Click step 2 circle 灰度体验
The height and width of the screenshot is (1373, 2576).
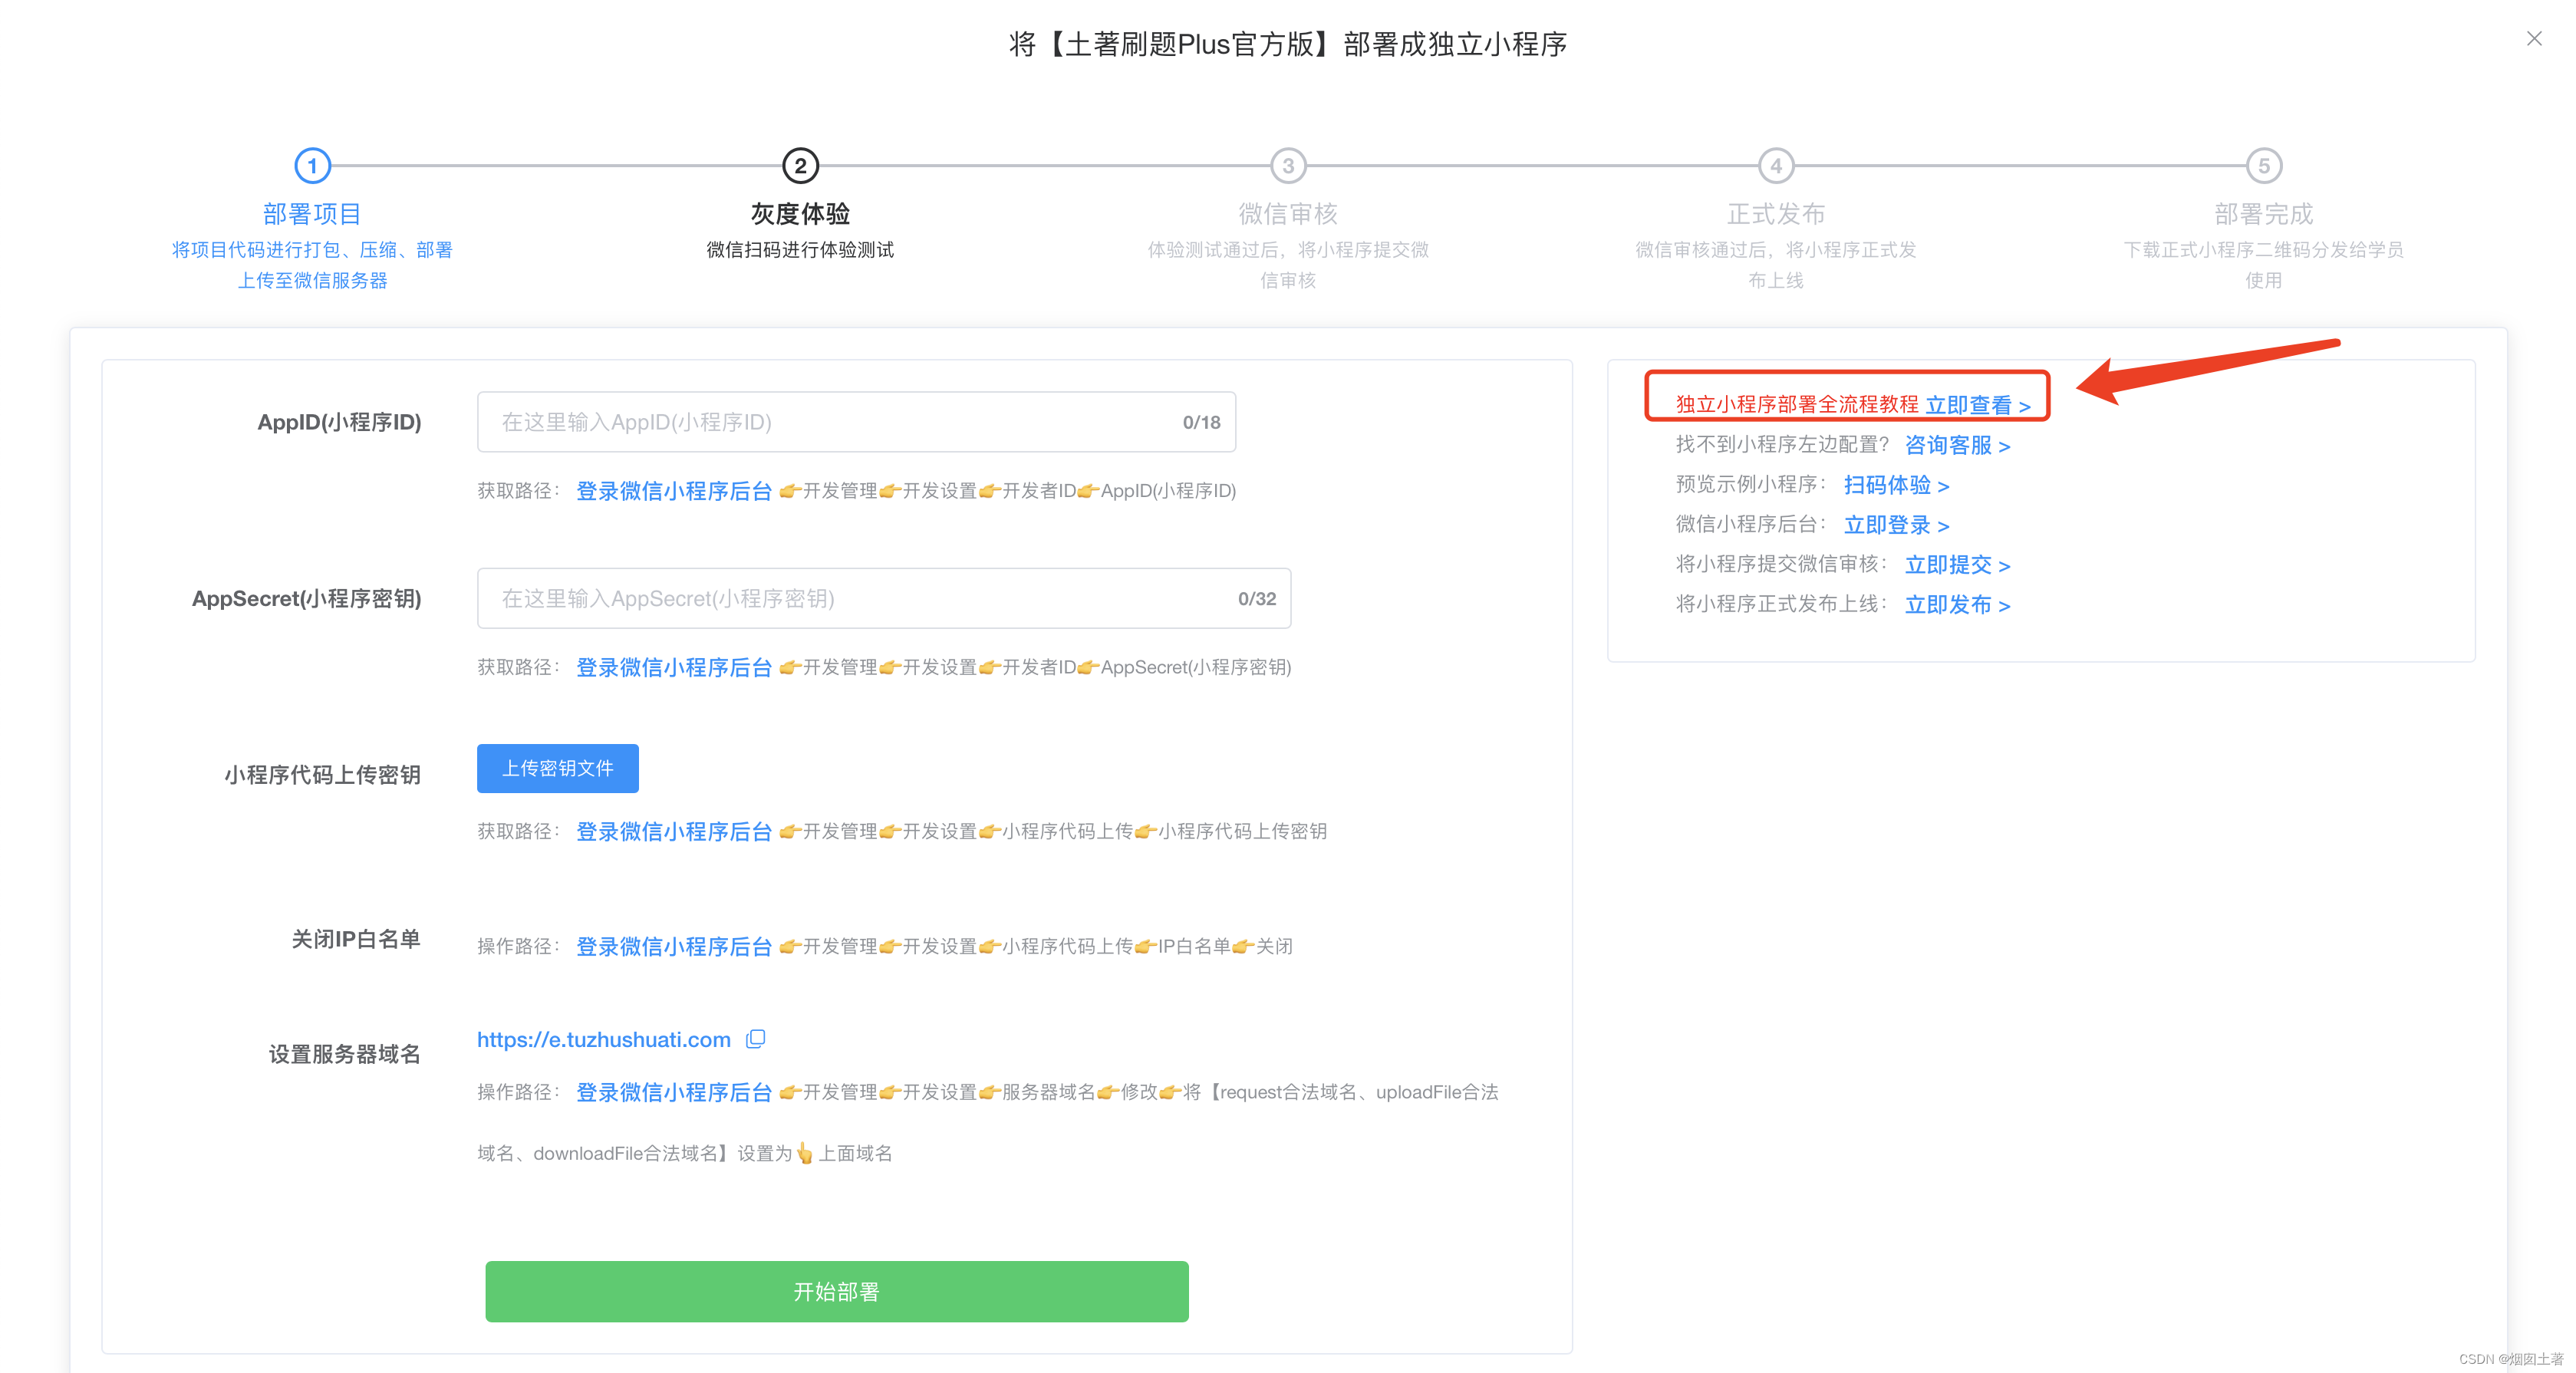tap(800, 165)
